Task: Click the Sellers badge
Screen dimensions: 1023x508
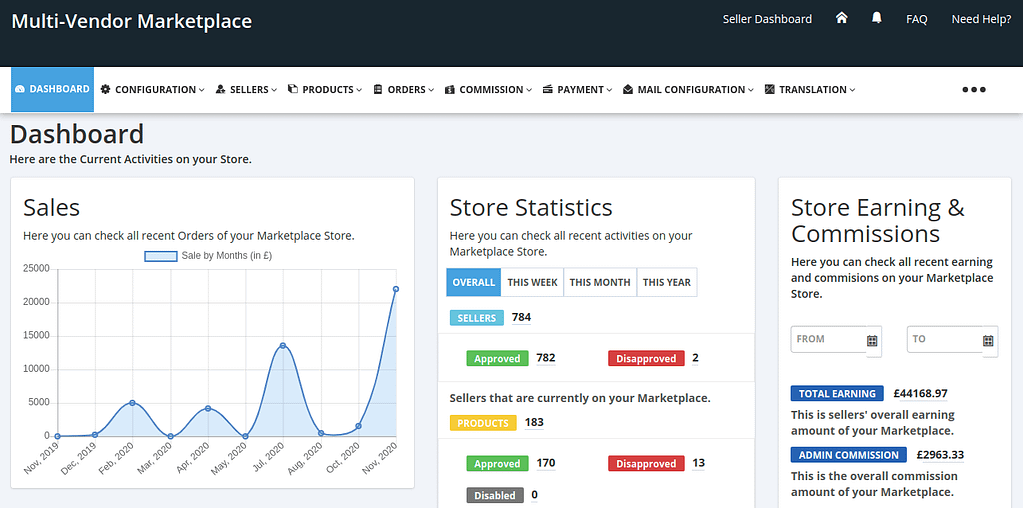Action: (477, 318)
